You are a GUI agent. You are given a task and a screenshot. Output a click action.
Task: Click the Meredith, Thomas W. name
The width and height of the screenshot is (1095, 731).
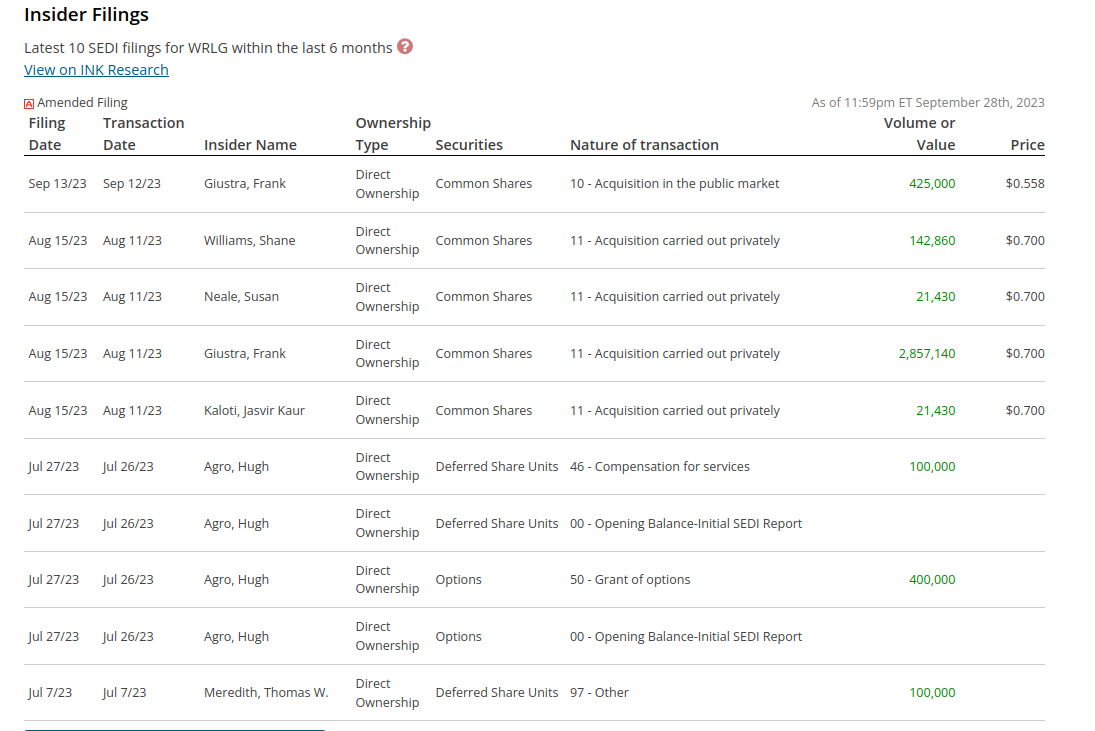[x=266, y=693]
